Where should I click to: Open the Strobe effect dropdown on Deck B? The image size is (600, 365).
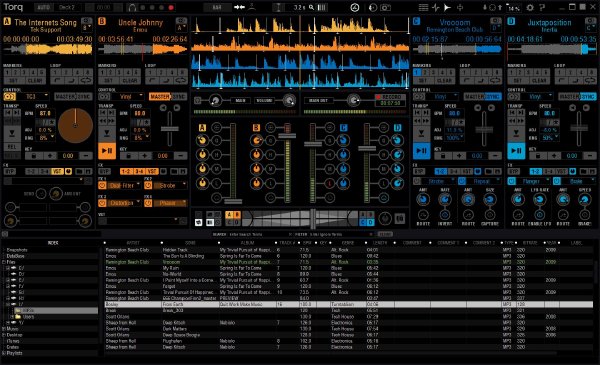(x=170, y=185)
